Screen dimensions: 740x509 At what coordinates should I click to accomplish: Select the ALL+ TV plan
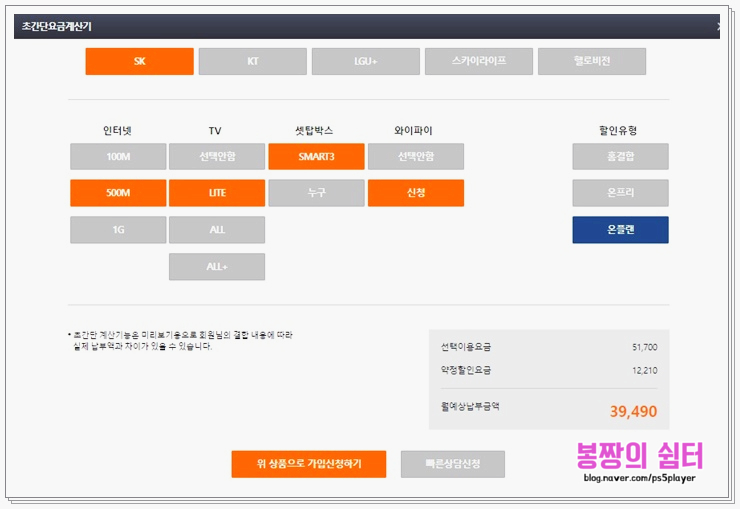pyautogui.click(x=217, y=267)
